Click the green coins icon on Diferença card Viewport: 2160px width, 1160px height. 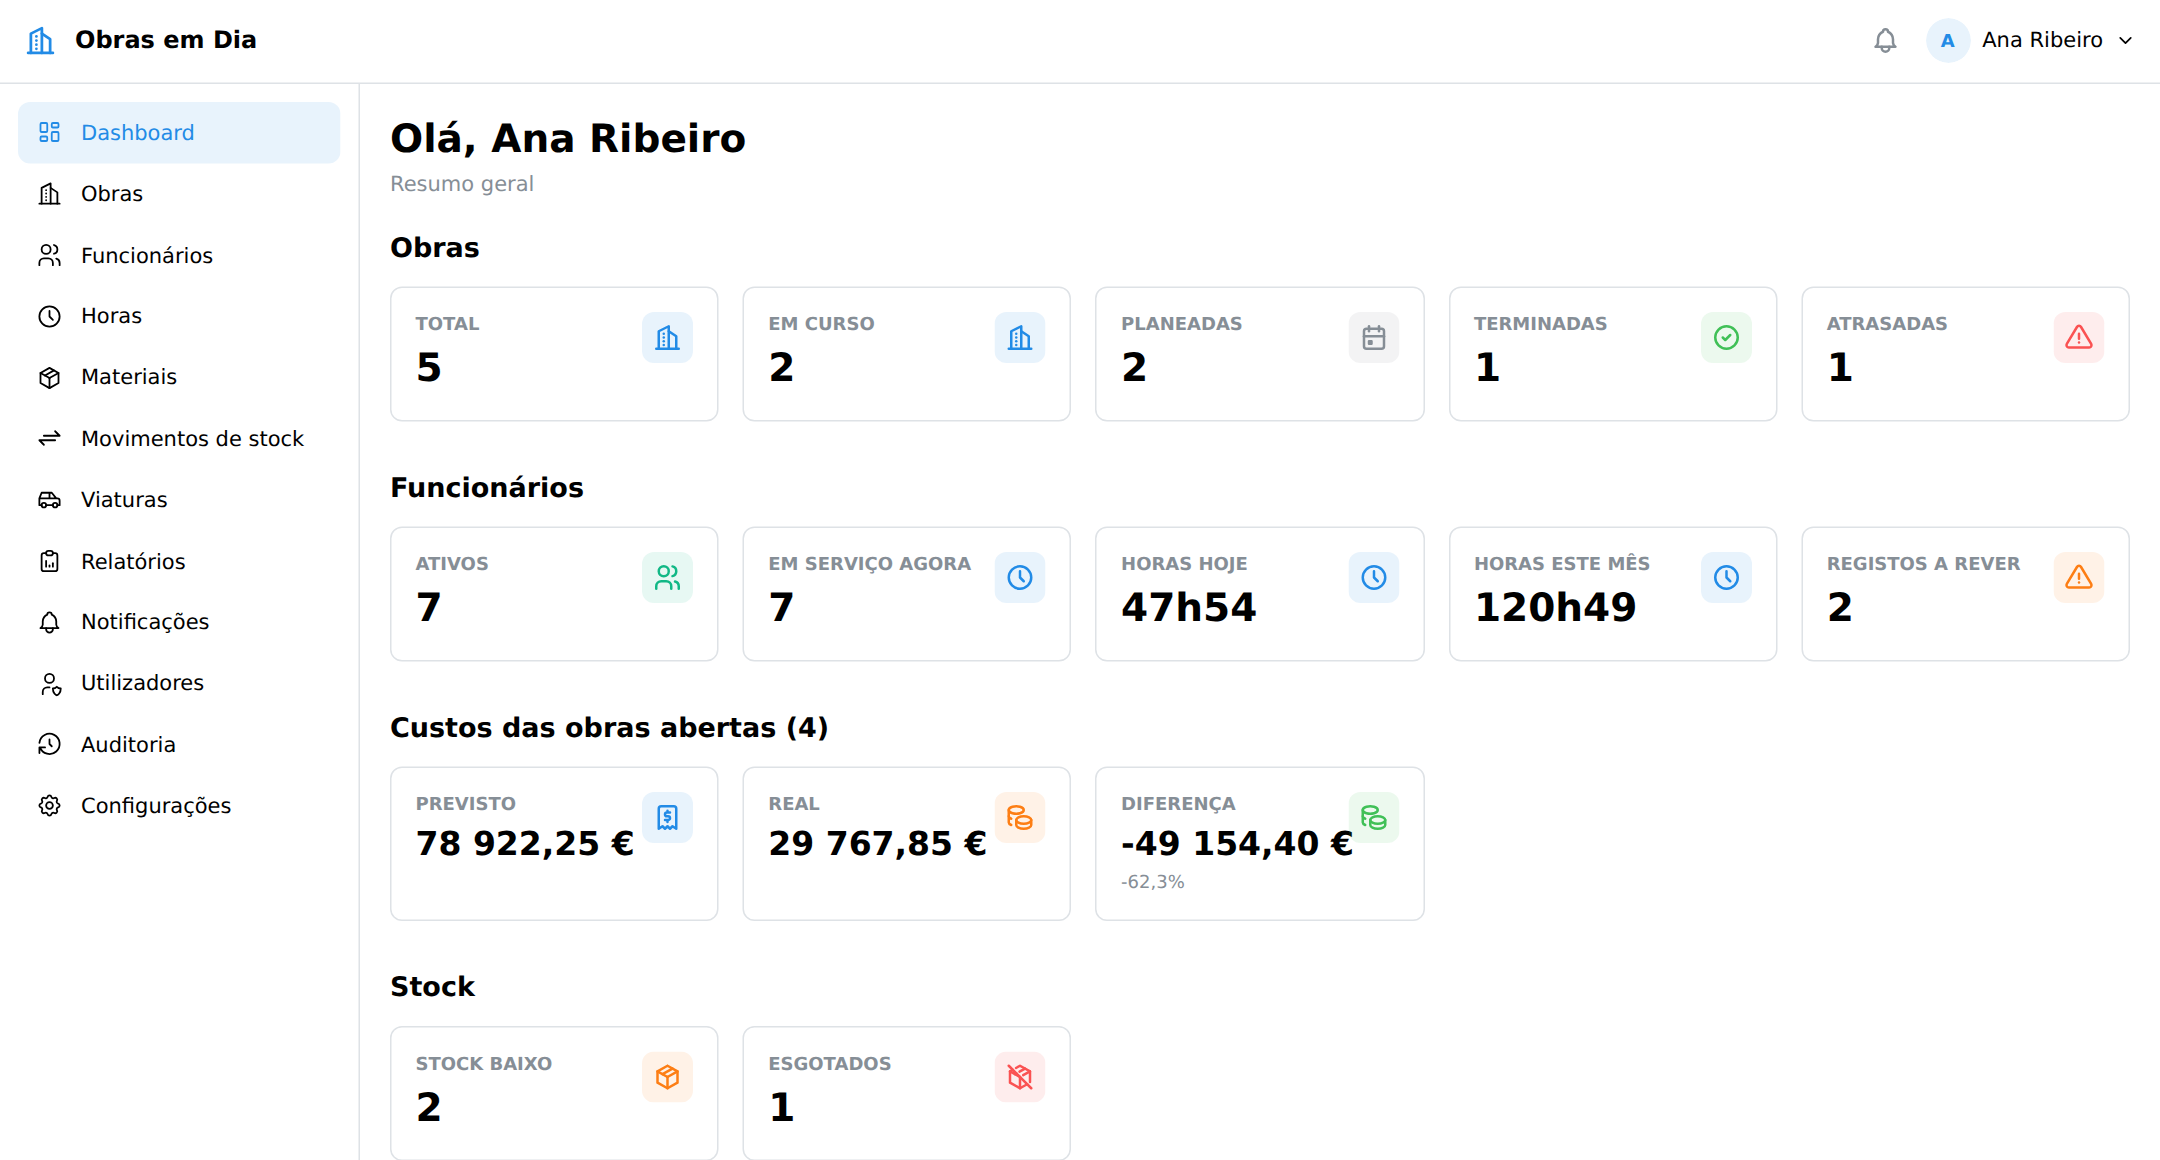tap(1374, 818)
